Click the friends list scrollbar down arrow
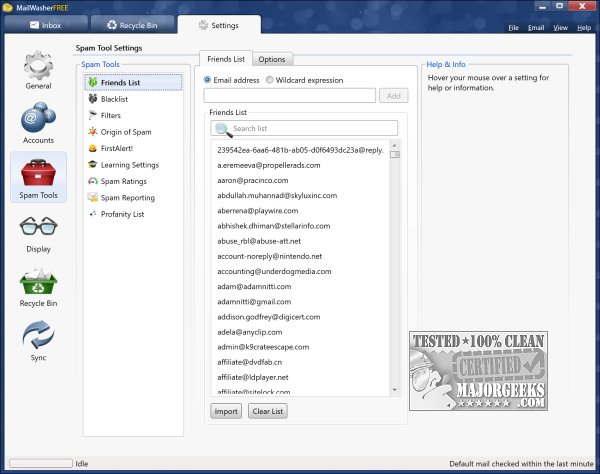 click(x=395, y=390)
